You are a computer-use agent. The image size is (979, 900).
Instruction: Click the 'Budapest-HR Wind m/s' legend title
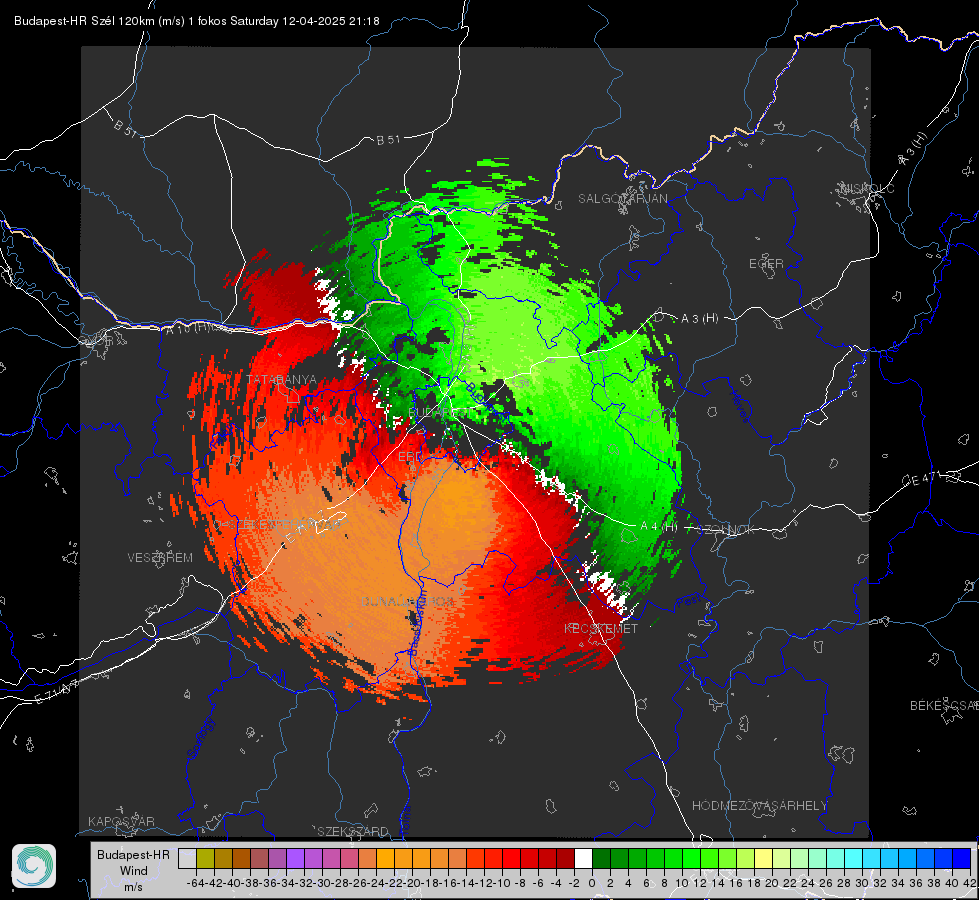134,871
